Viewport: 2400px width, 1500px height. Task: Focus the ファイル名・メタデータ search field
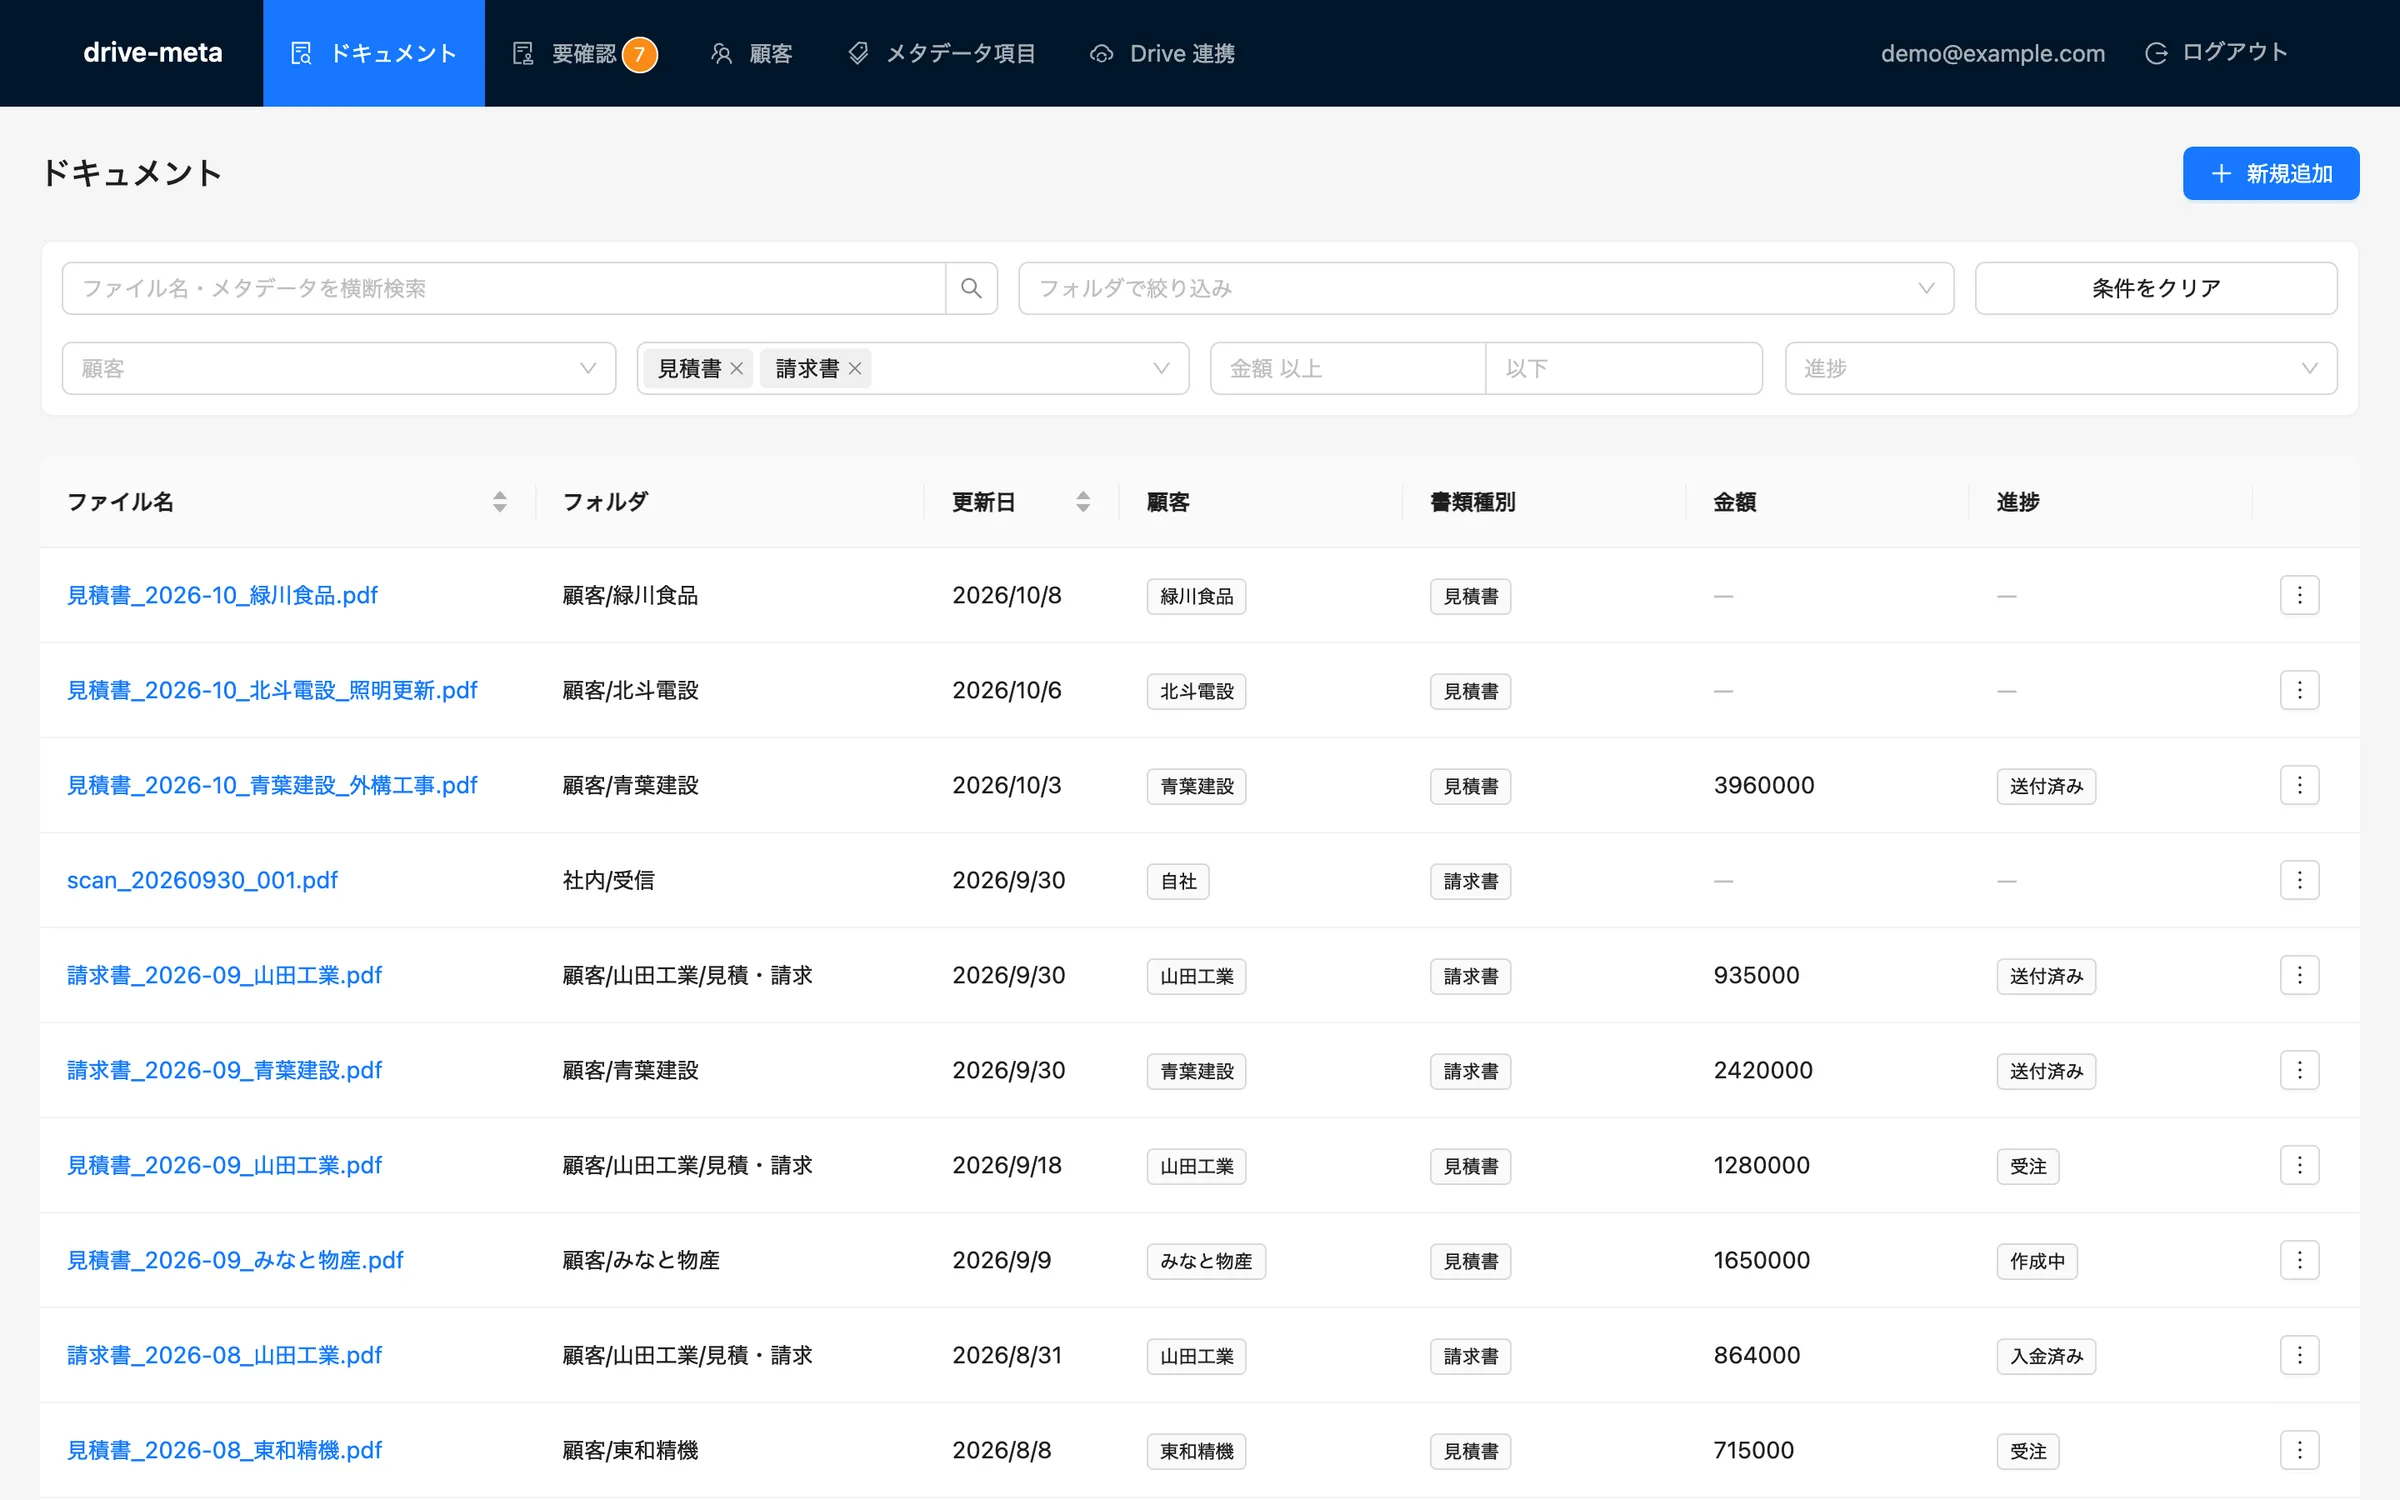point(504,288)
